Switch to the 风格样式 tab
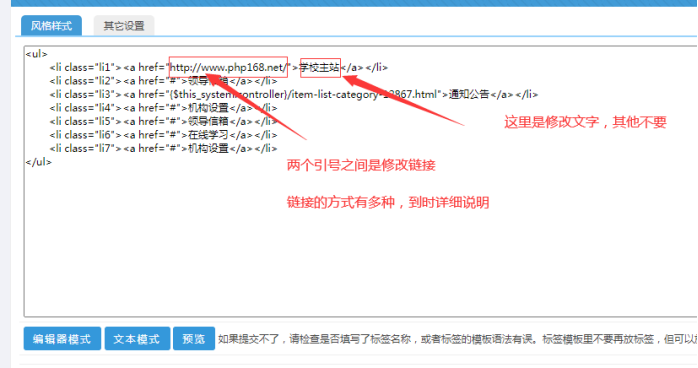This screenshot has height=368, width=698. tap(51, 26)
